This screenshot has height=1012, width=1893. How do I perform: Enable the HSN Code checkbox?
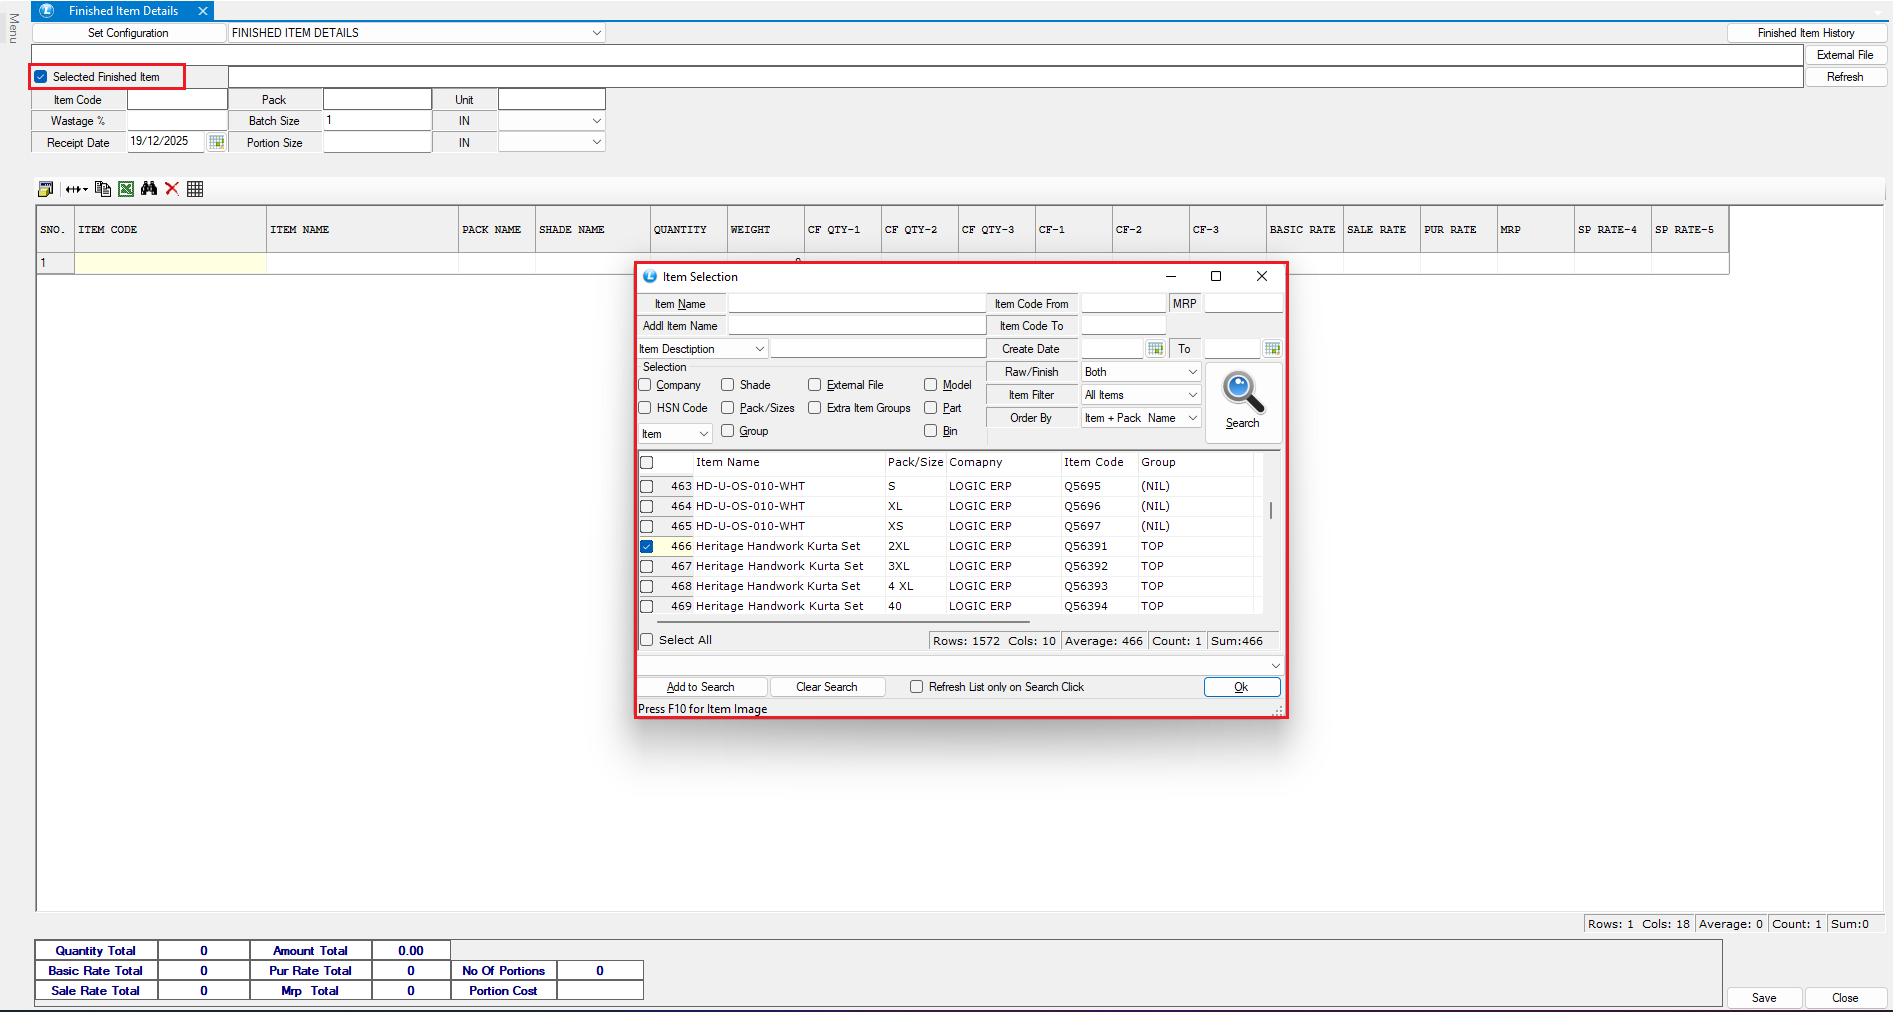tap(645, 408)
